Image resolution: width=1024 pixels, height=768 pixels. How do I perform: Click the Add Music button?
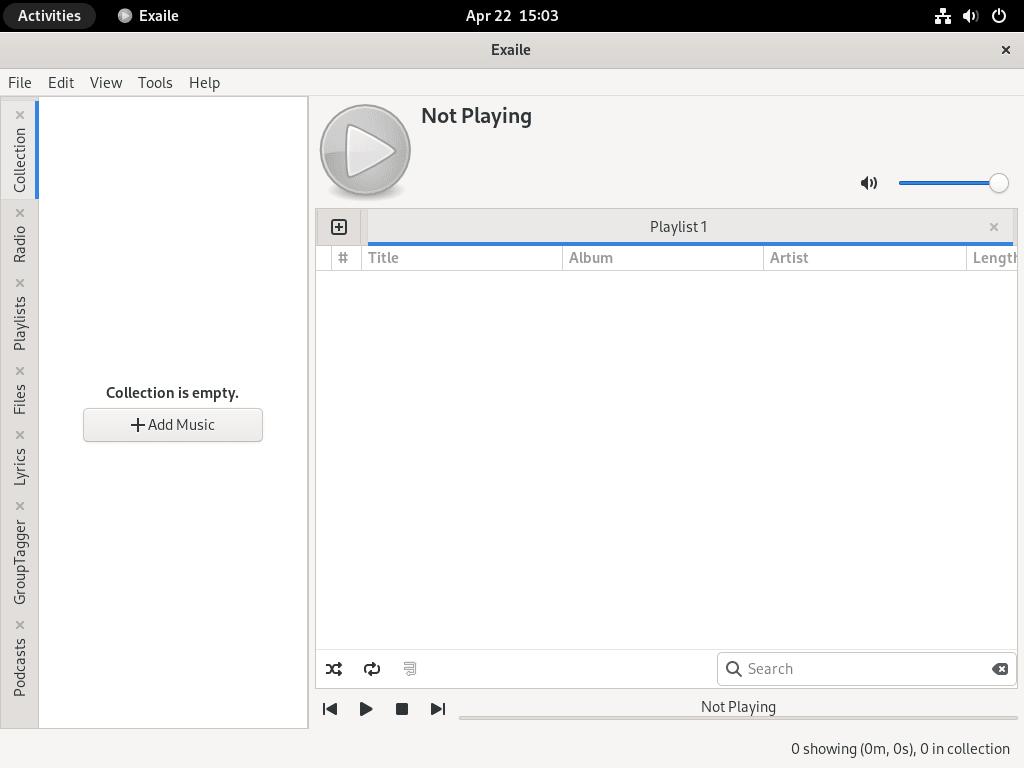[173, 425]
